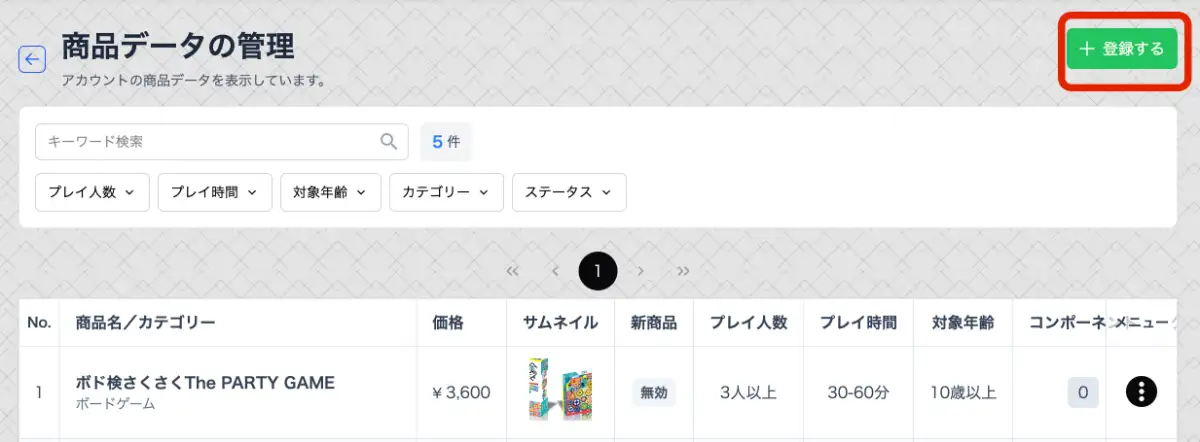
Task: Go to the first page arrow
Action: [513, 271]
